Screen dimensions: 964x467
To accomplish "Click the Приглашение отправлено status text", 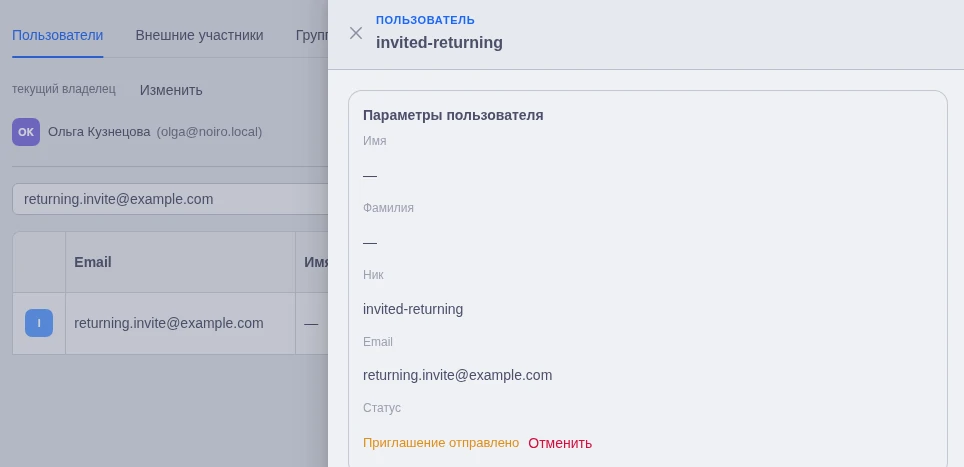I will point(441,443).
